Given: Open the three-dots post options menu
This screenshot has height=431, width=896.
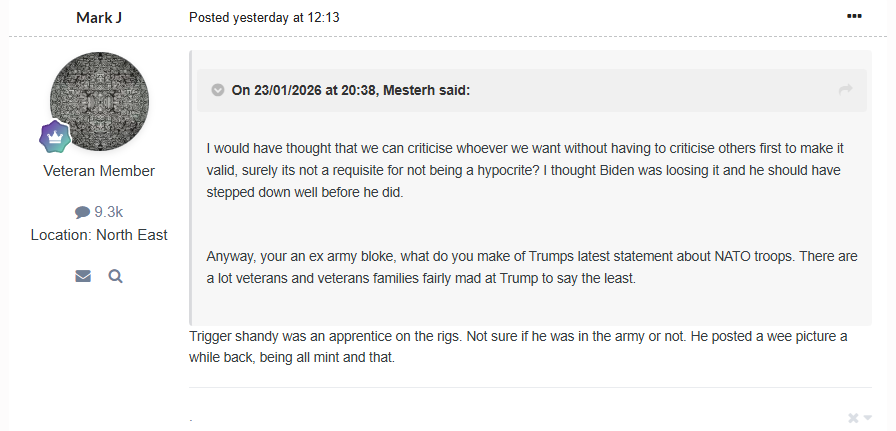Looking at the screenshot, I should point(854,16).
